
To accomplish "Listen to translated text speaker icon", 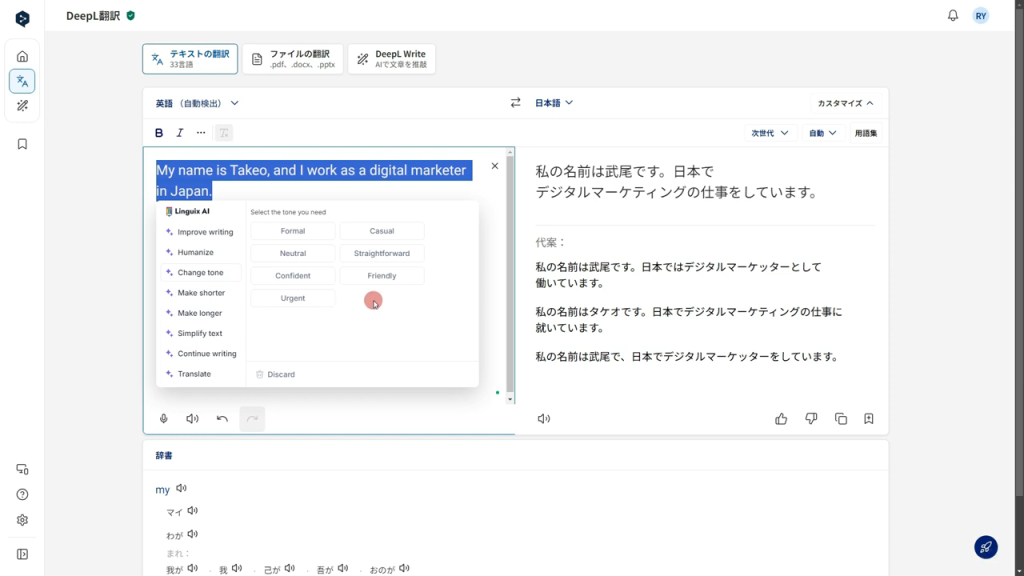I will (543, 419).
